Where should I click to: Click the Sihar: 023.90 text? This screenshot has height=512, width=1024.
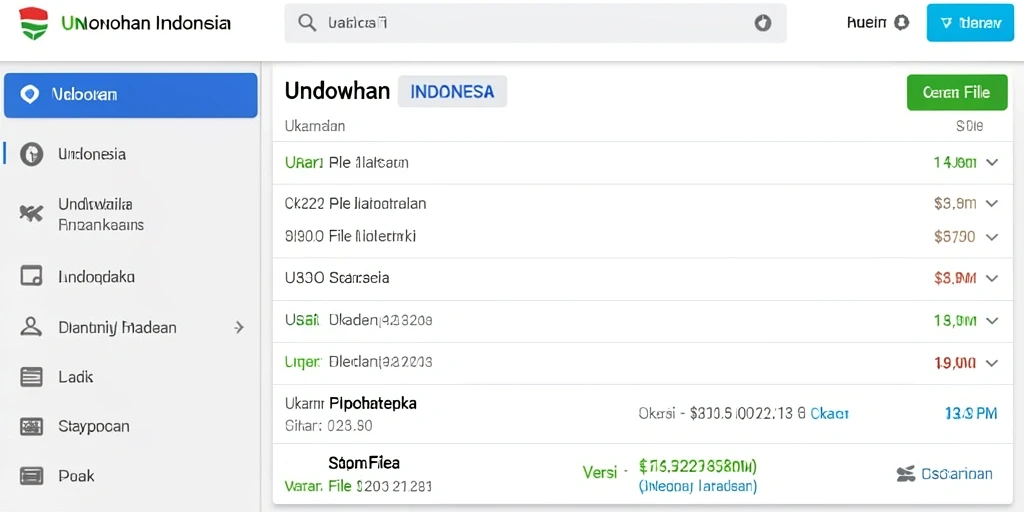pos(328,426)
